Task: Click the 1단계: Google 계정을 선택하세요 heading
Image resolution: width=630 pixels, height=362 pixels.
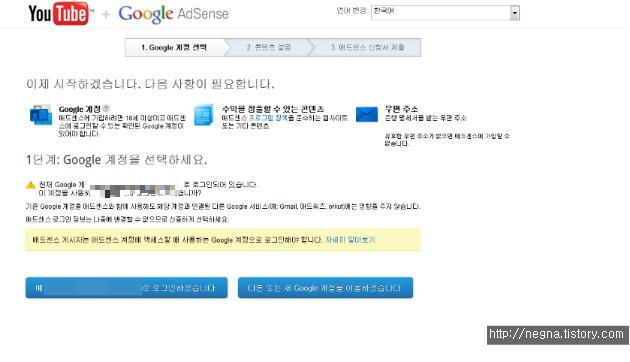Action: [x=117, y=160]
